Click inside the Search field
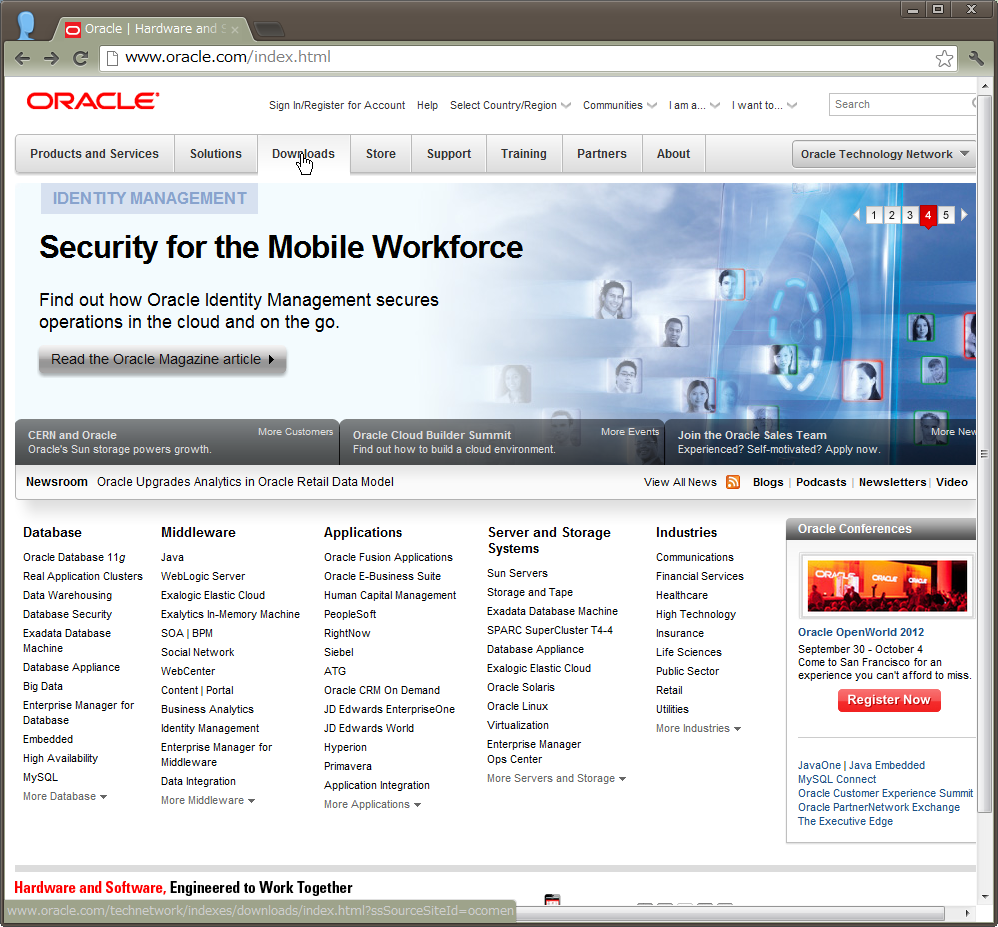Image resolution: width=998 pixels, height=927 pixels. (x=901, y=104)
